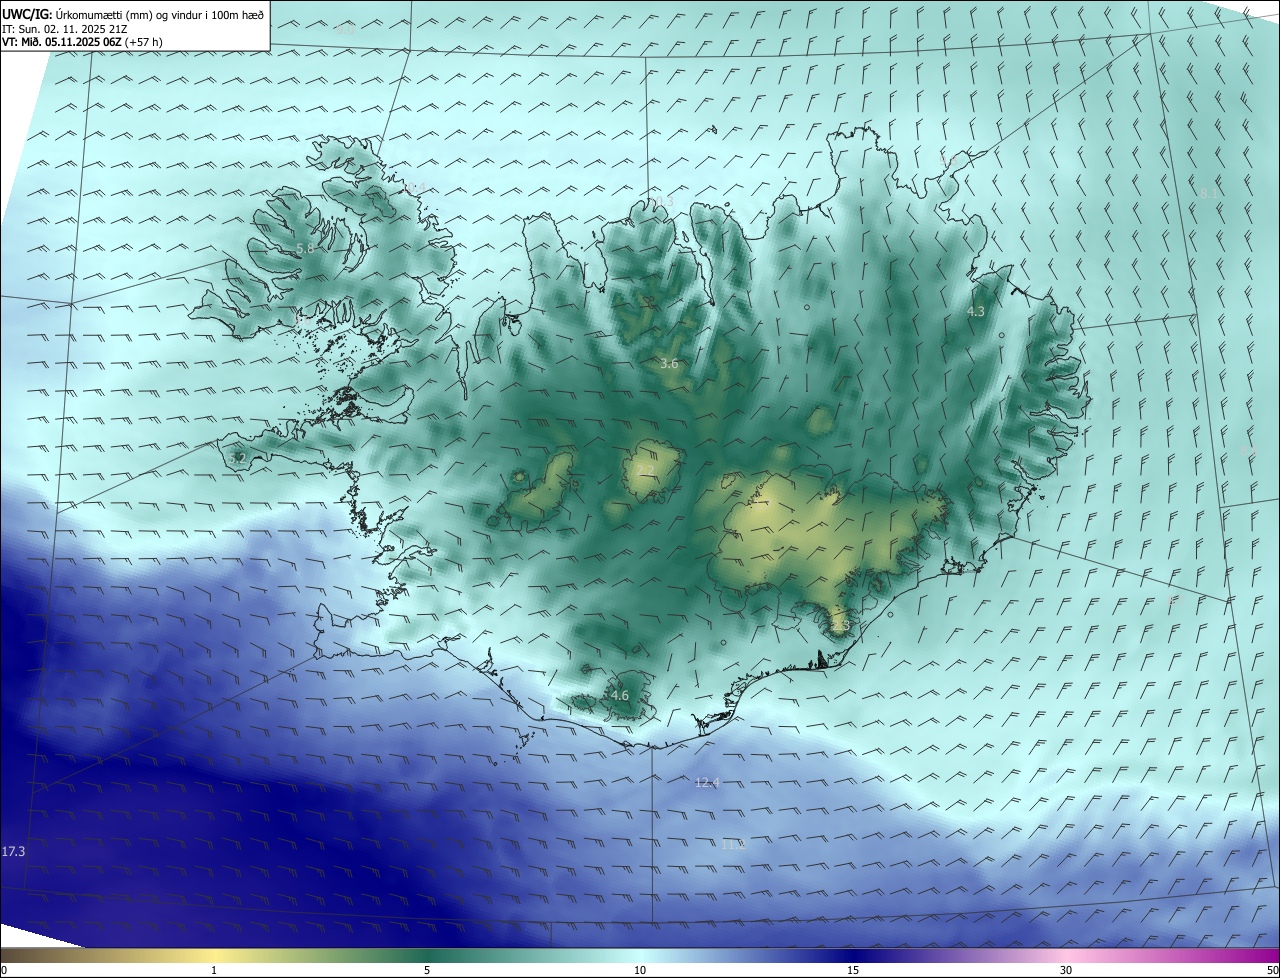Viewport: 1280px width, 978px height.
Task: Click the precipitation color scale bar
Action: coord(640,955)
